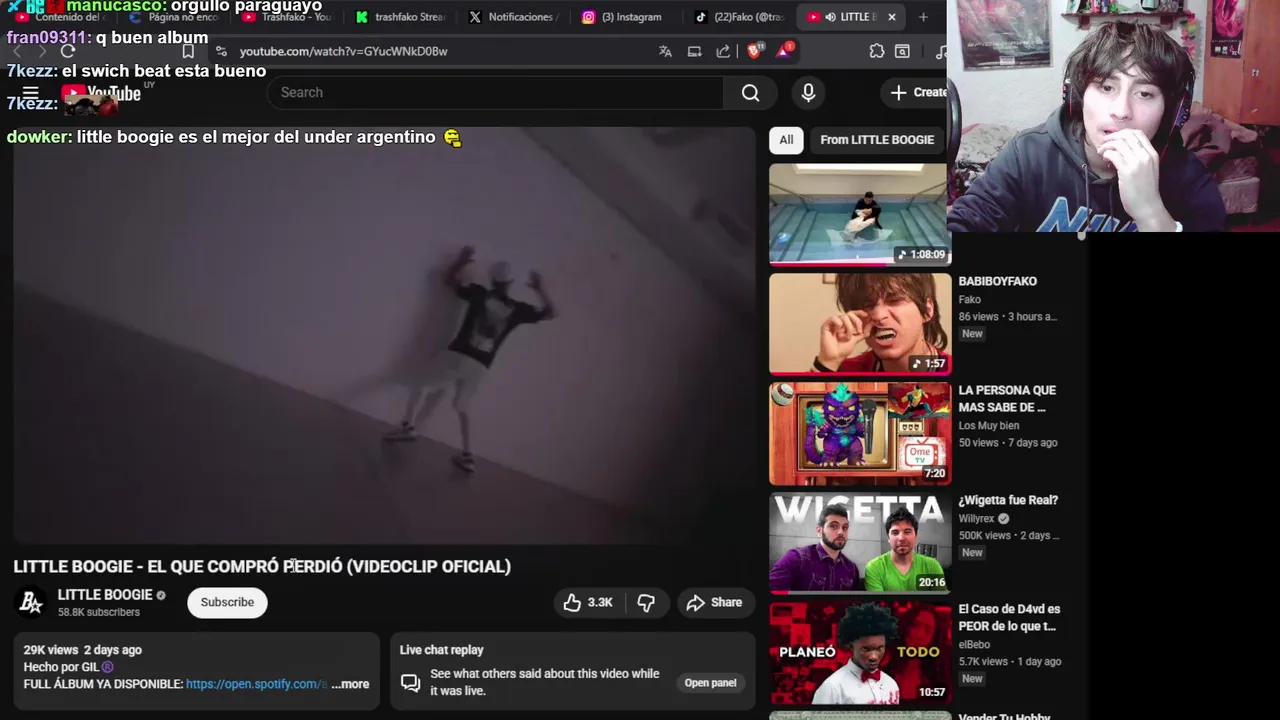Screen dimensions: 1280x720
Task: Open the LITTLE BOOGIE channel name link
Action: (x=105, y=594)
